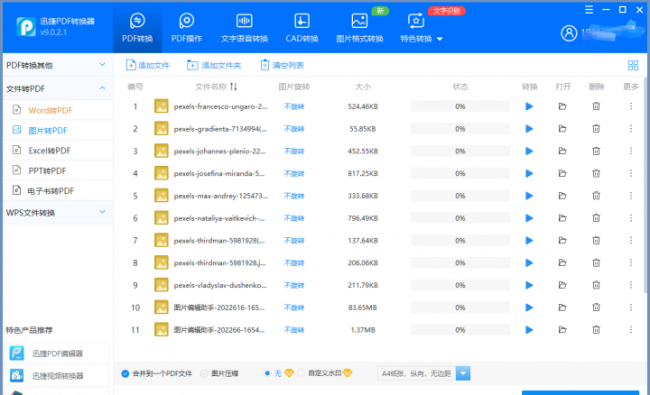Change rotation 不旋转 for row 1
Screen dimensions: 650x395
(294, 107)
